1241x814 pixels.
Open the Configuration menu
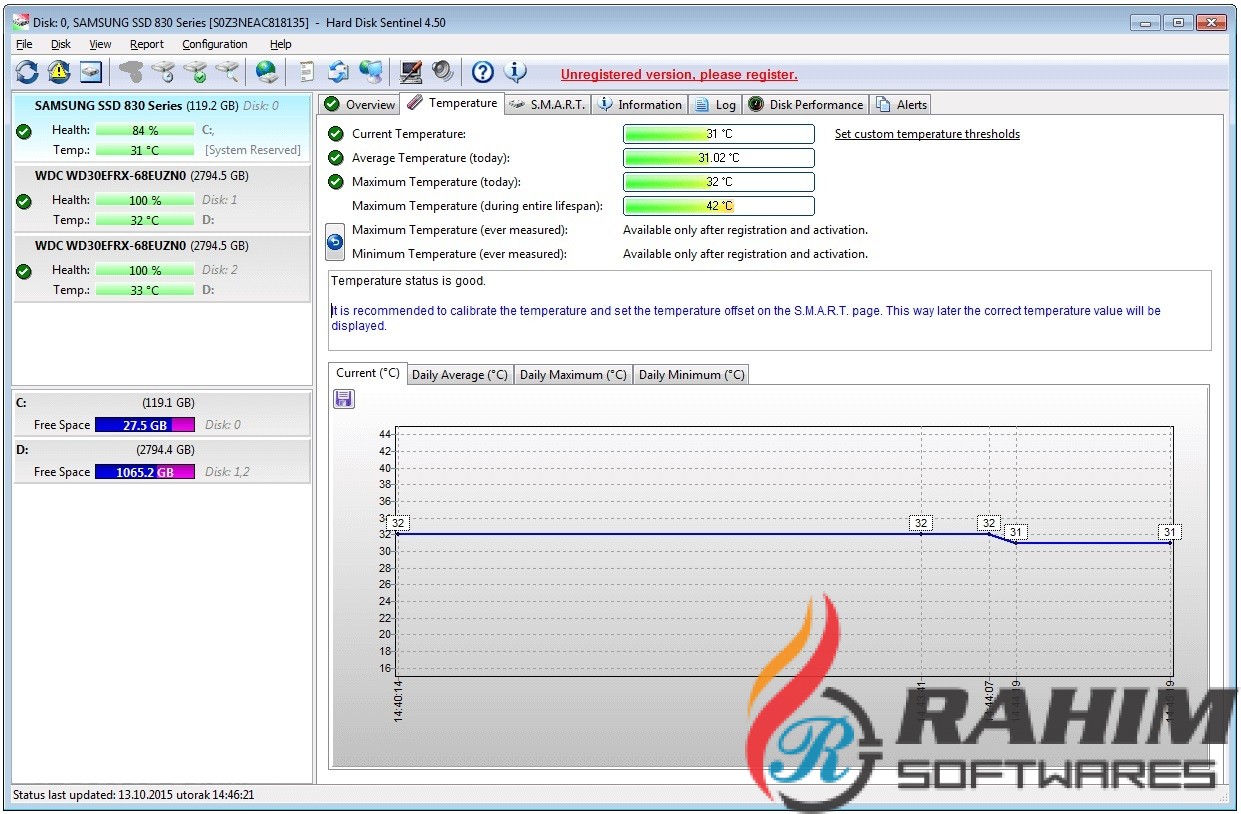tap(214, 44)
